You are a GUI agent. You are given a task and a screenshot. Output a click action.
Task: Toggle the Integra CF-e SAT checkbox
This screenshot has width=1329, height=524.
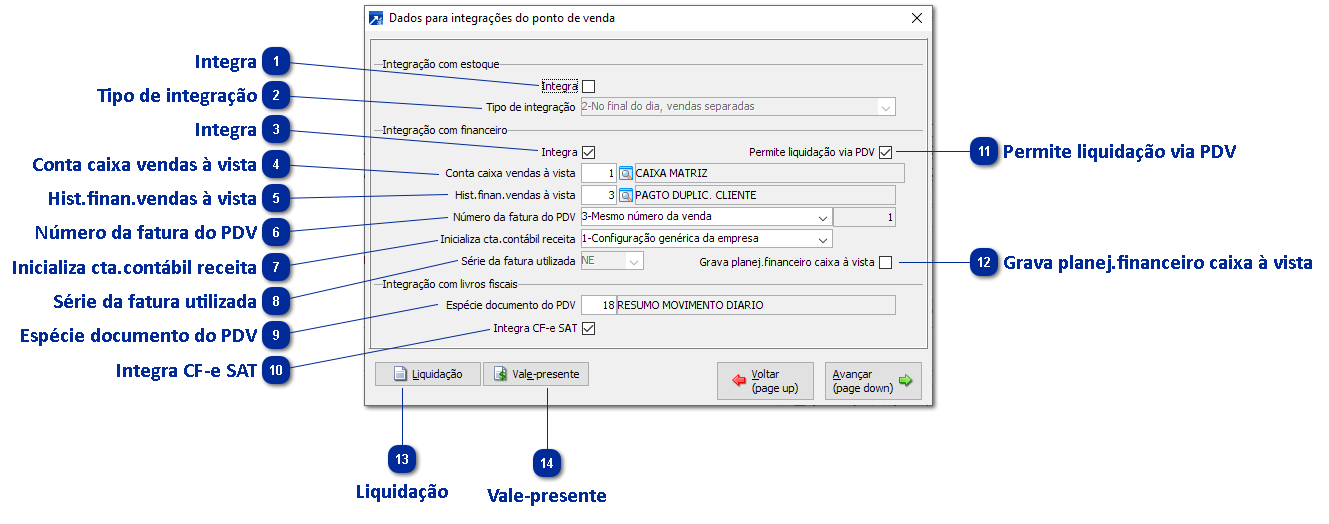[588, 328]
